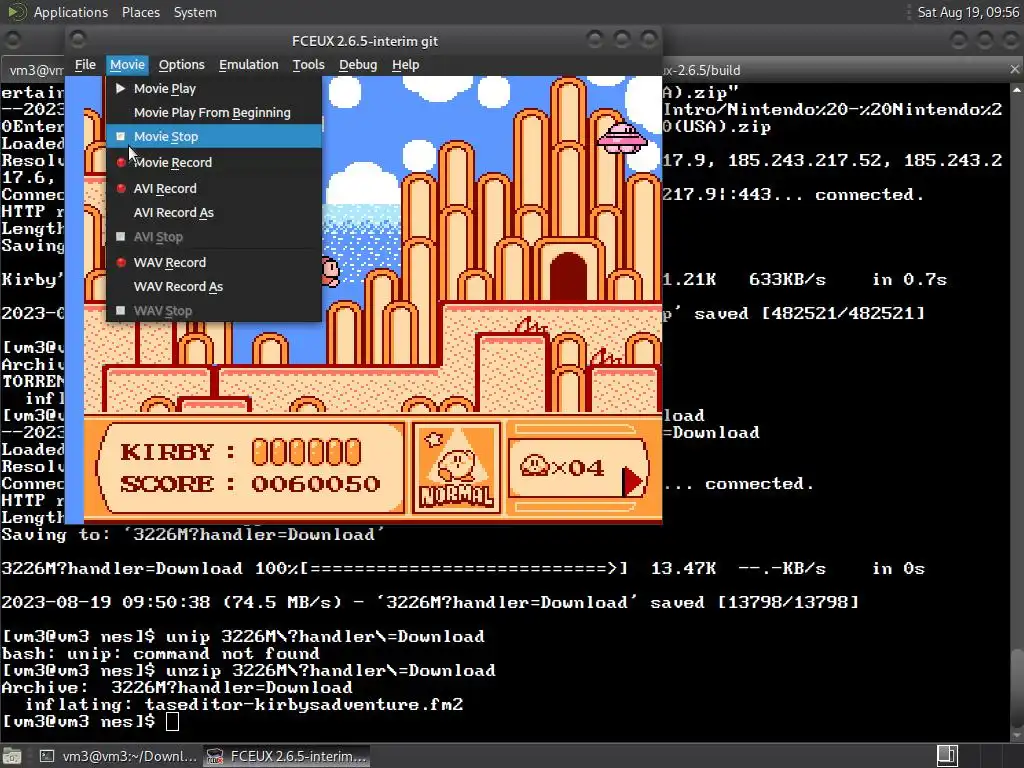The height and width of the screenshot is (768, 1024).
Task: Click the distro logo icon in top panel
Action: pos(17,12)
